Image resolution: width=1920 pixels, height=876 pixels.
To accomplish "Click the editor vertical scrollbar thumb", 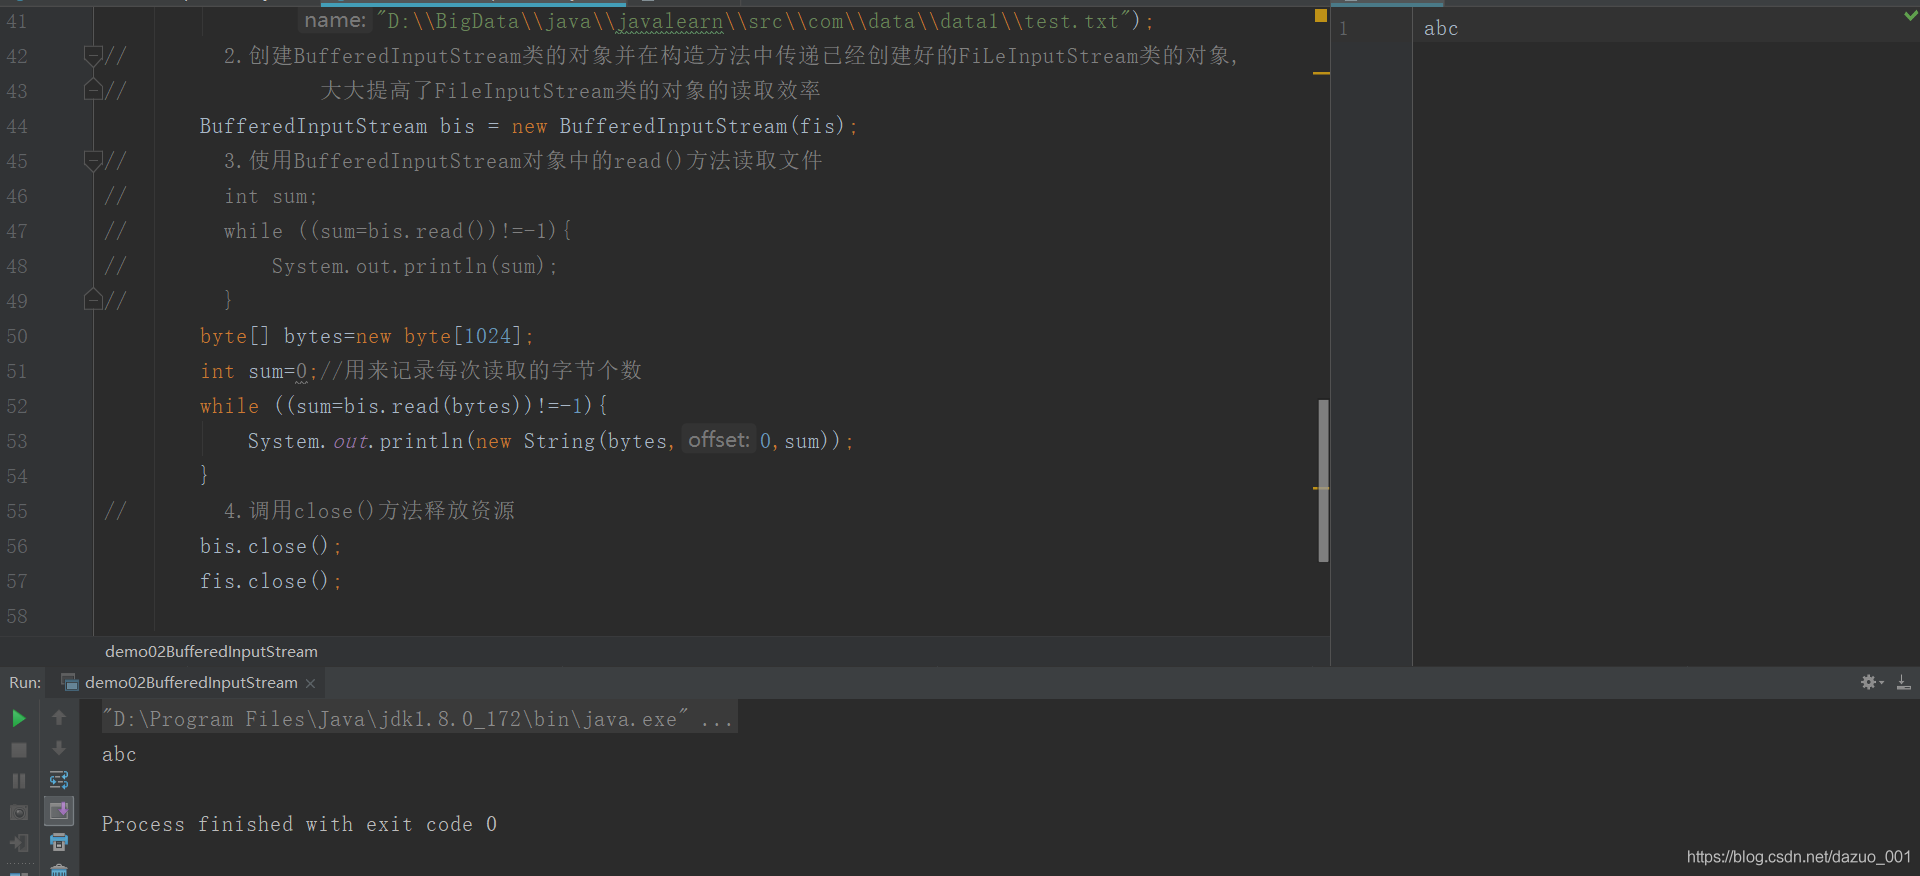I will [1323, 481].
